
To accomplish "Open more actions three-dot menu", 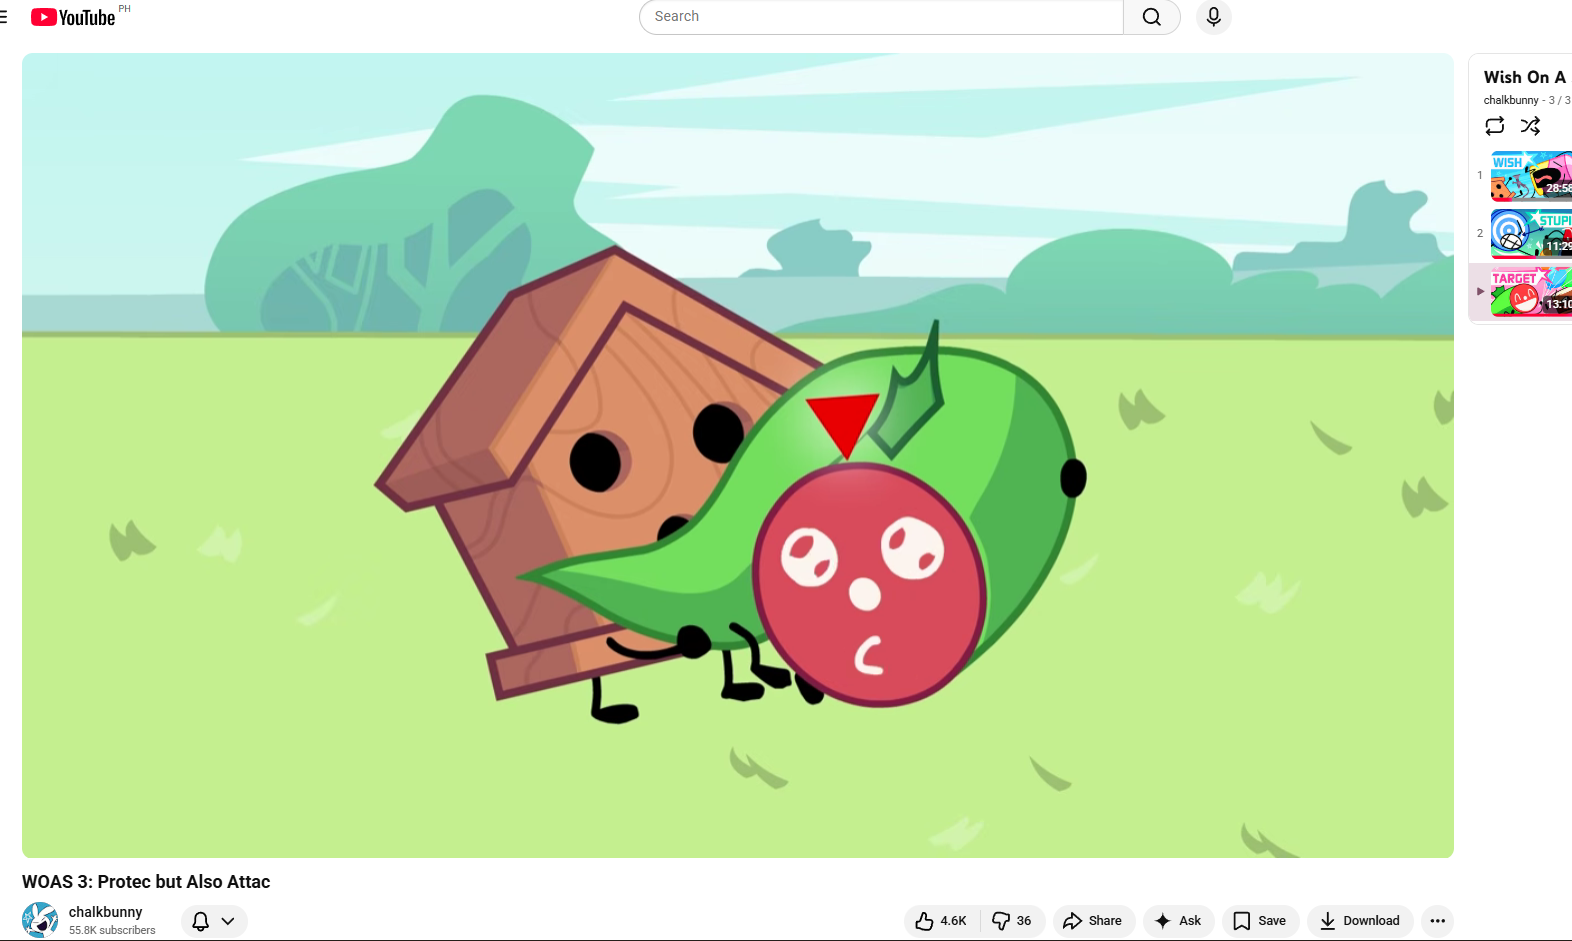I will [1438, 921].
